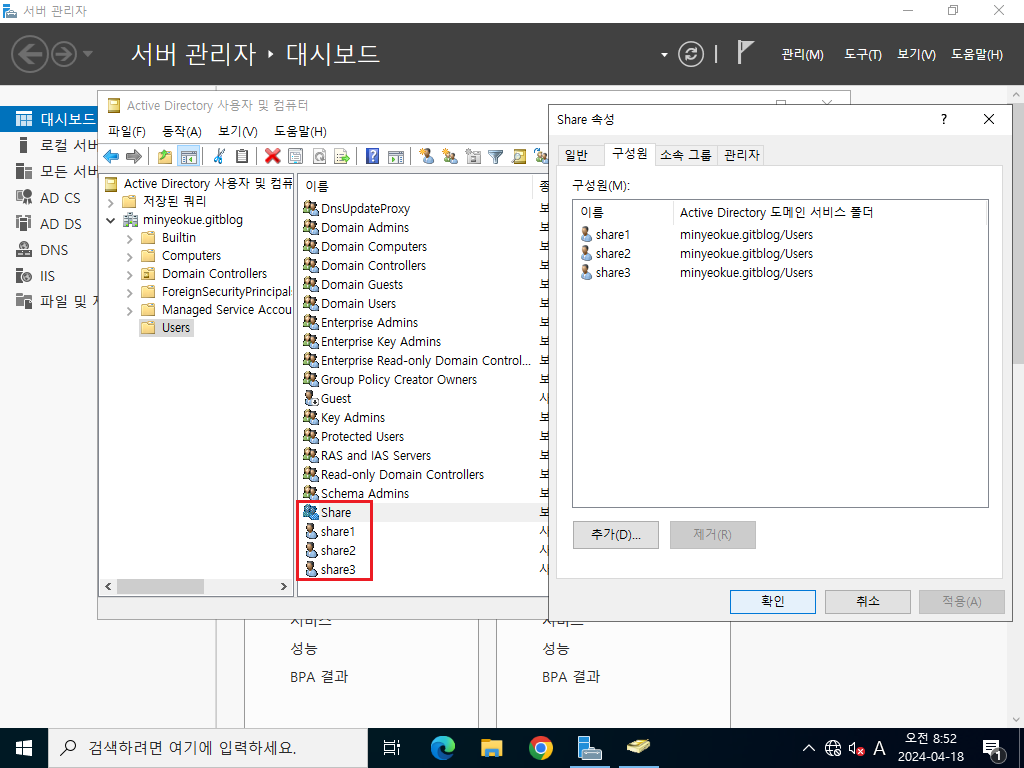
Task: Click the Cut scissors icon
Action: tap(219, 156)
